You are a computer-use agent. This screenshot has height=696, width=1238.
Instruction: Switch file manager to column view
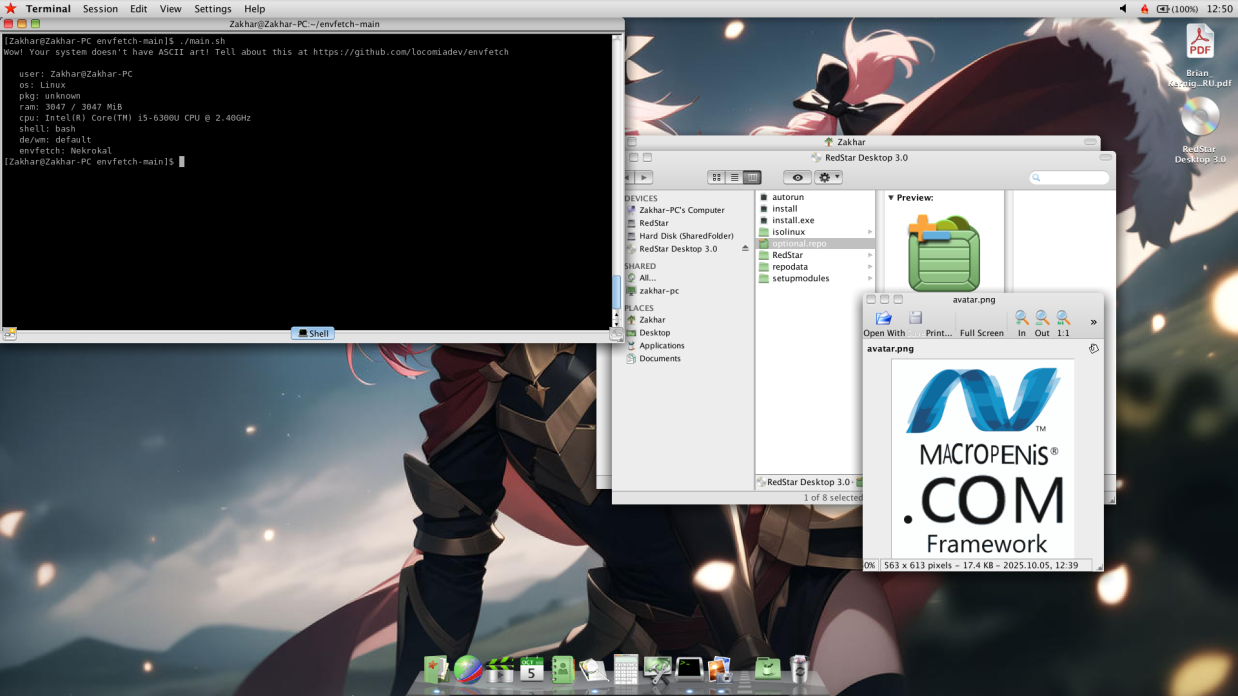click(752, 177)
